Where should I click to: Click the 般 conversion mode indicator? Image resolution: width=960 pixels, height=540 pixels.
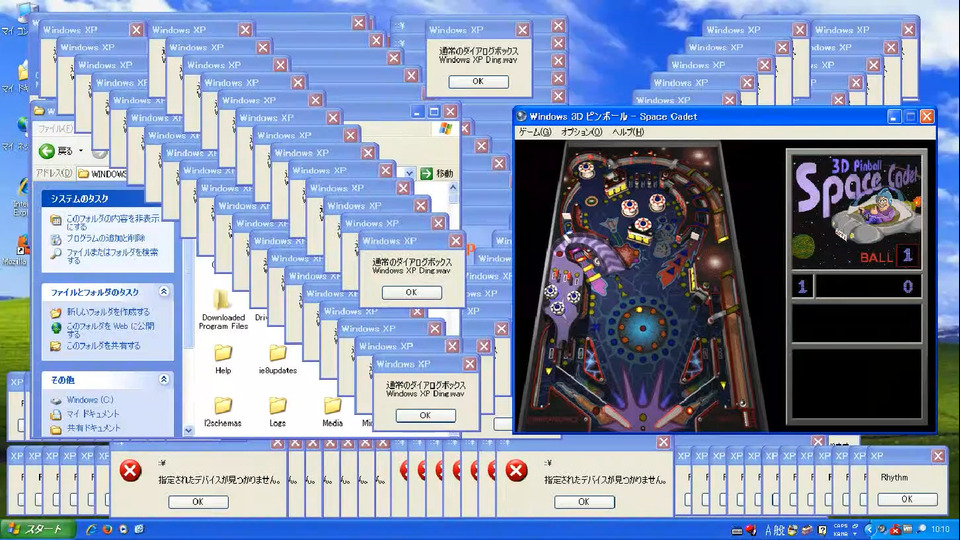coord(780,530)
